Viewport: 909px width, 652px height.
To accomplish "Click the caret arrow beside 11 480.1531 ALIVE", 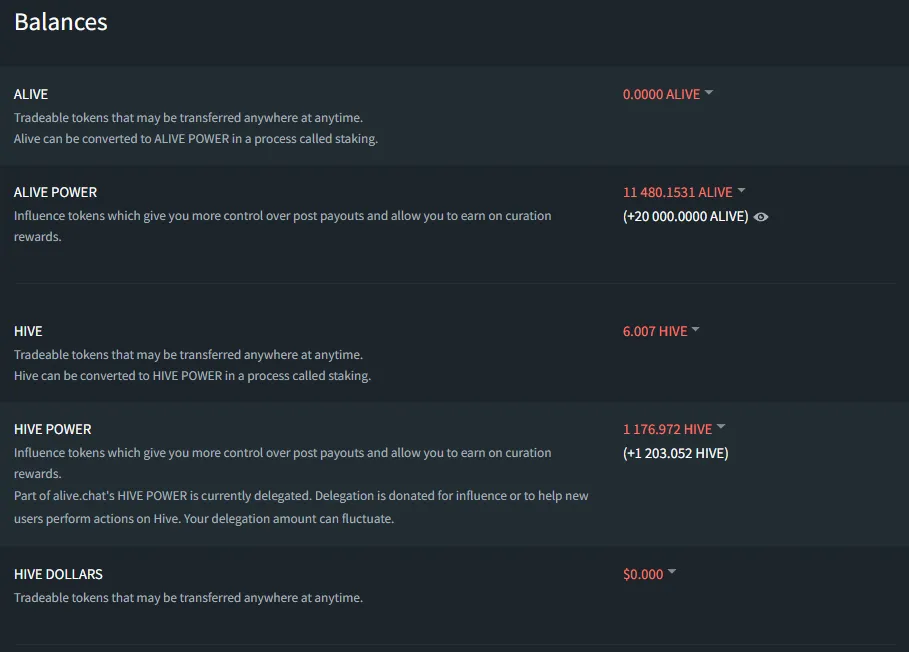I will coord(741,190).
